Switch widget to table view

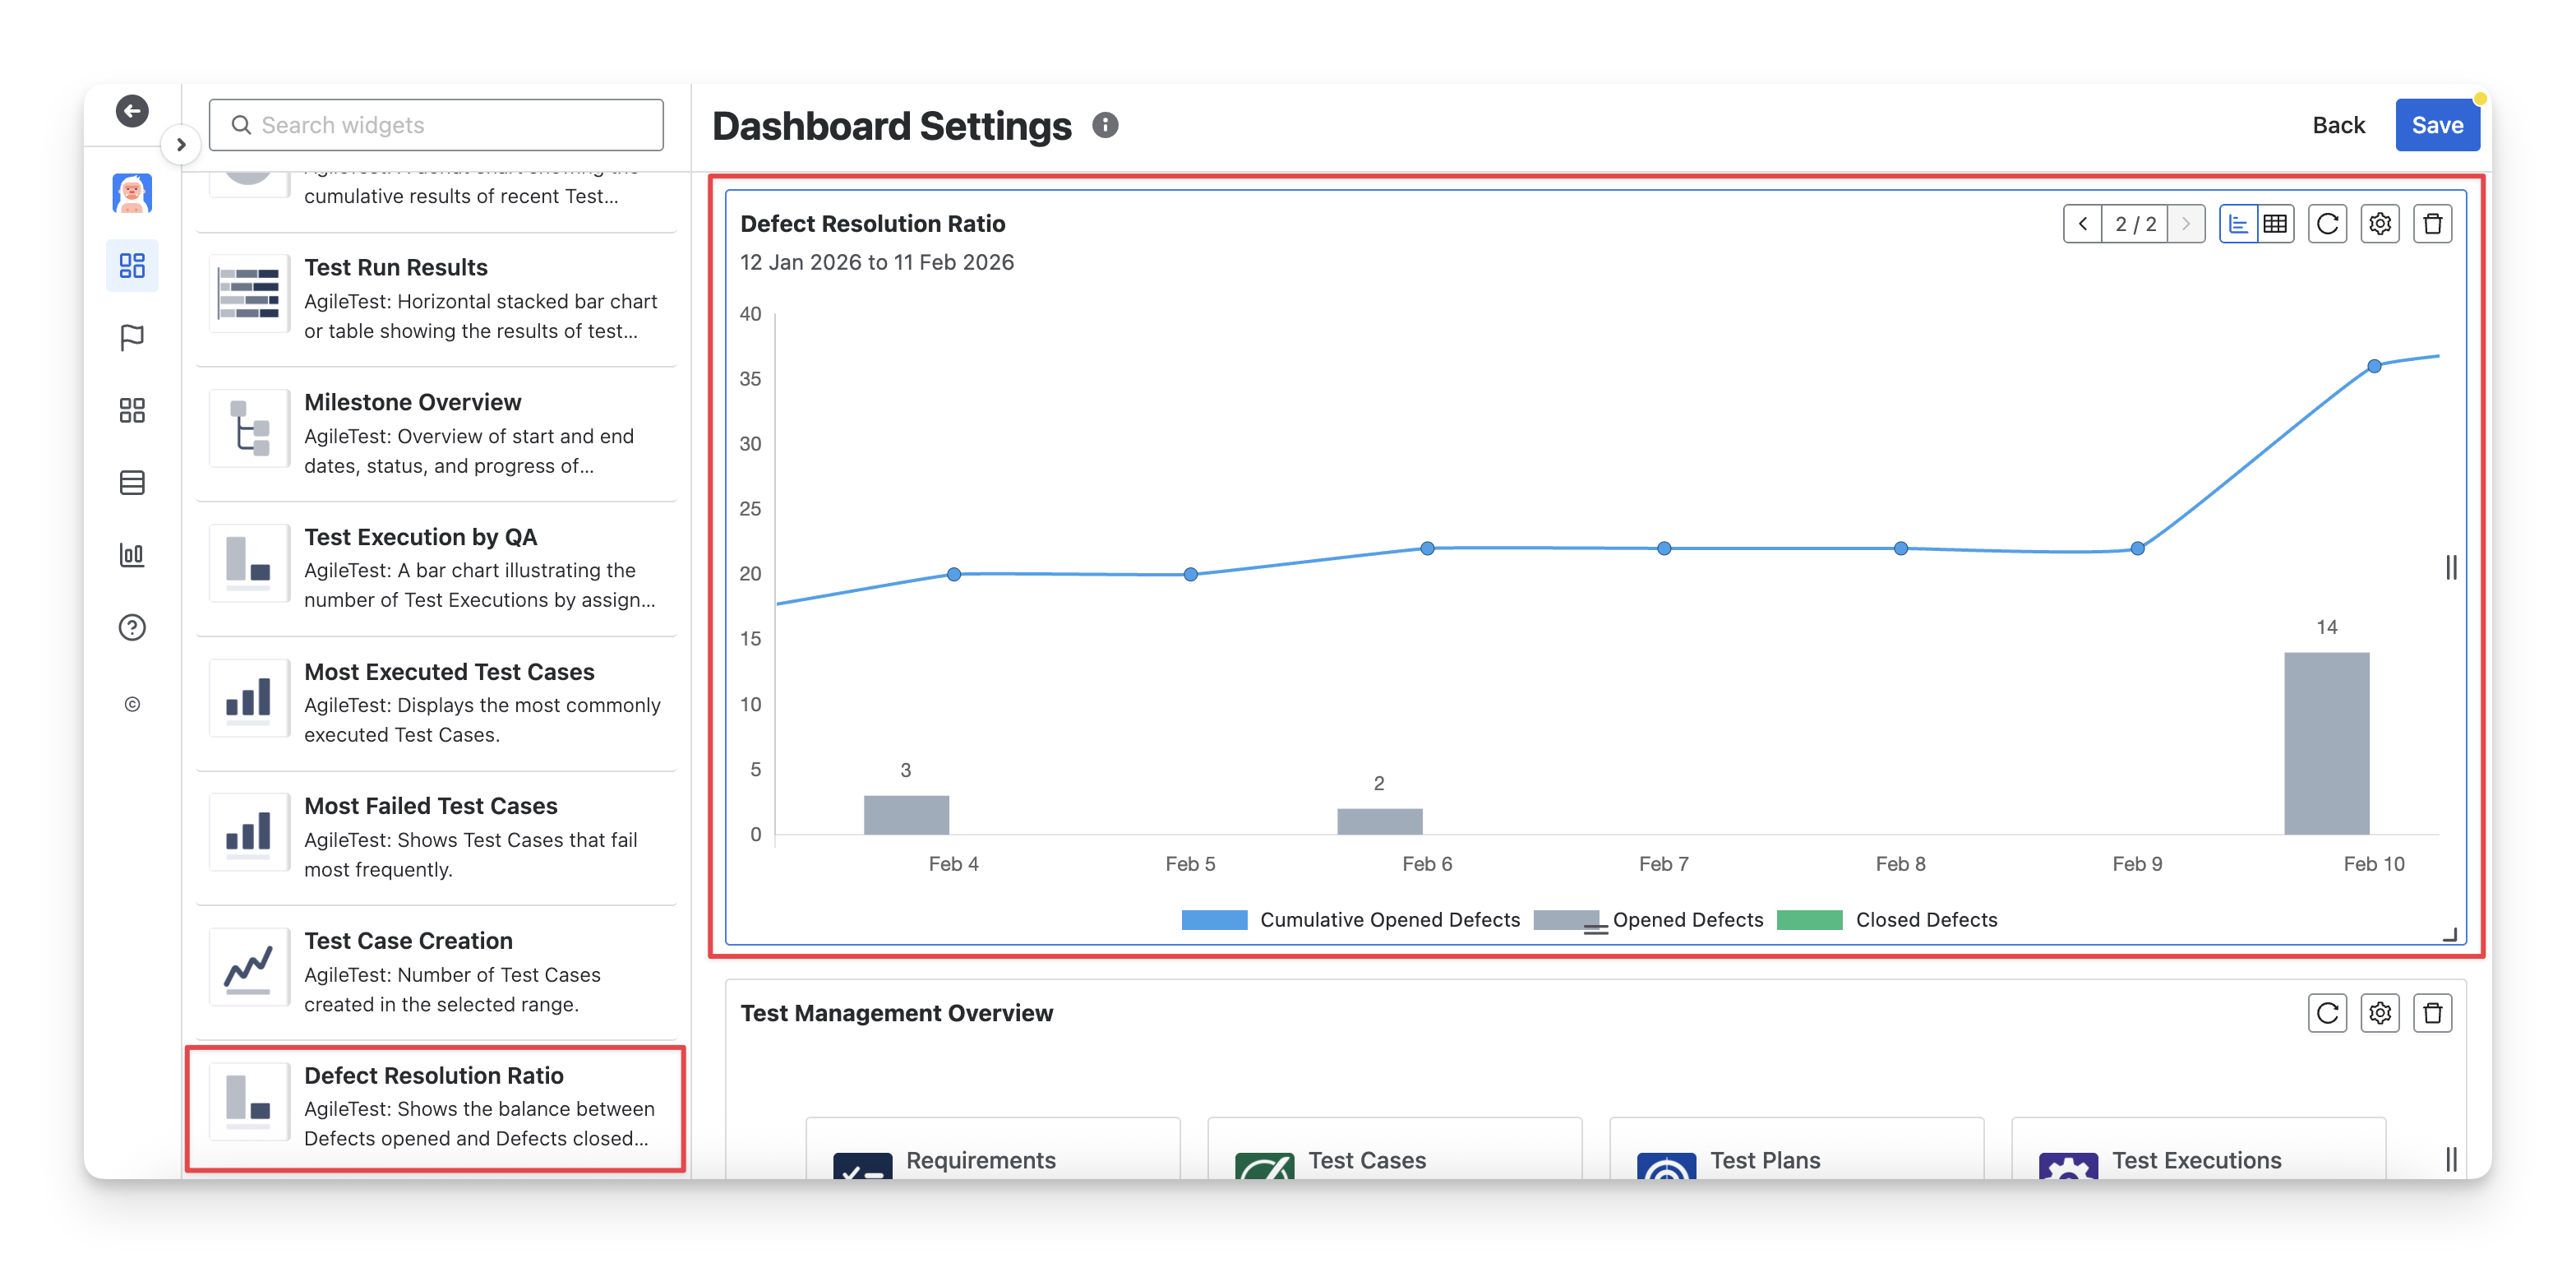[2275, 224]
